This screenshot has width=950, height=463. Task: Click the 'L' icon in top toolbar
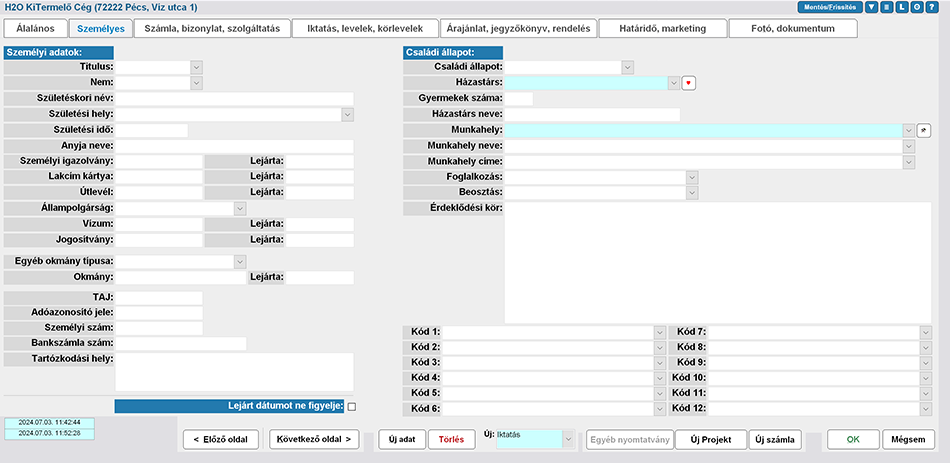point(902,7)
